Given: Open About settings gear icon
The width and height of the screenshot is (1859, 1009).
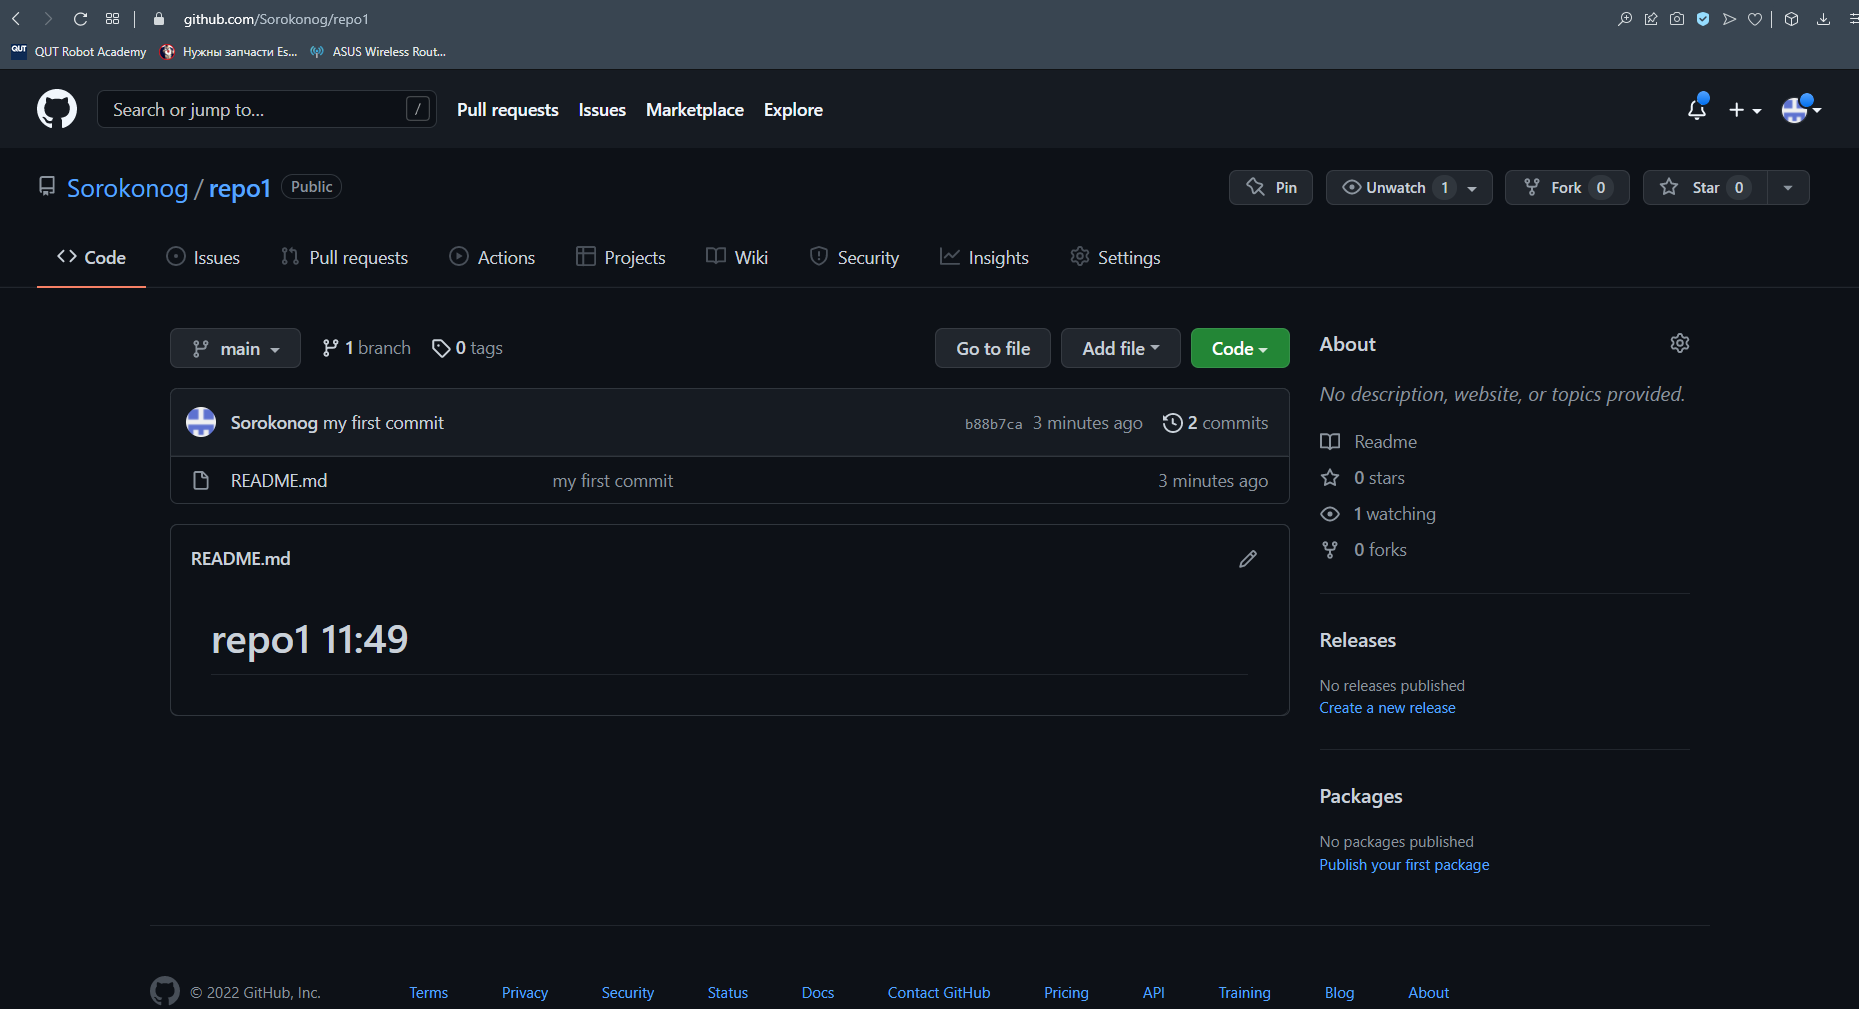Looking at the screenshot, I should [1679, 343].
